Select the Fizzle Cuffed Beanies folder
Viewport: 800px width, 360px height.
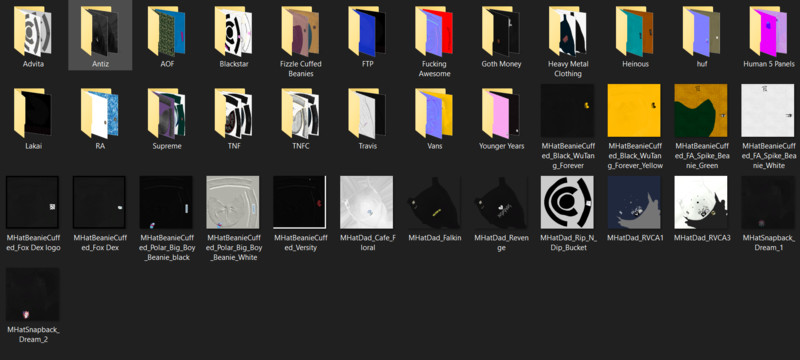click(x=301, y=31)
